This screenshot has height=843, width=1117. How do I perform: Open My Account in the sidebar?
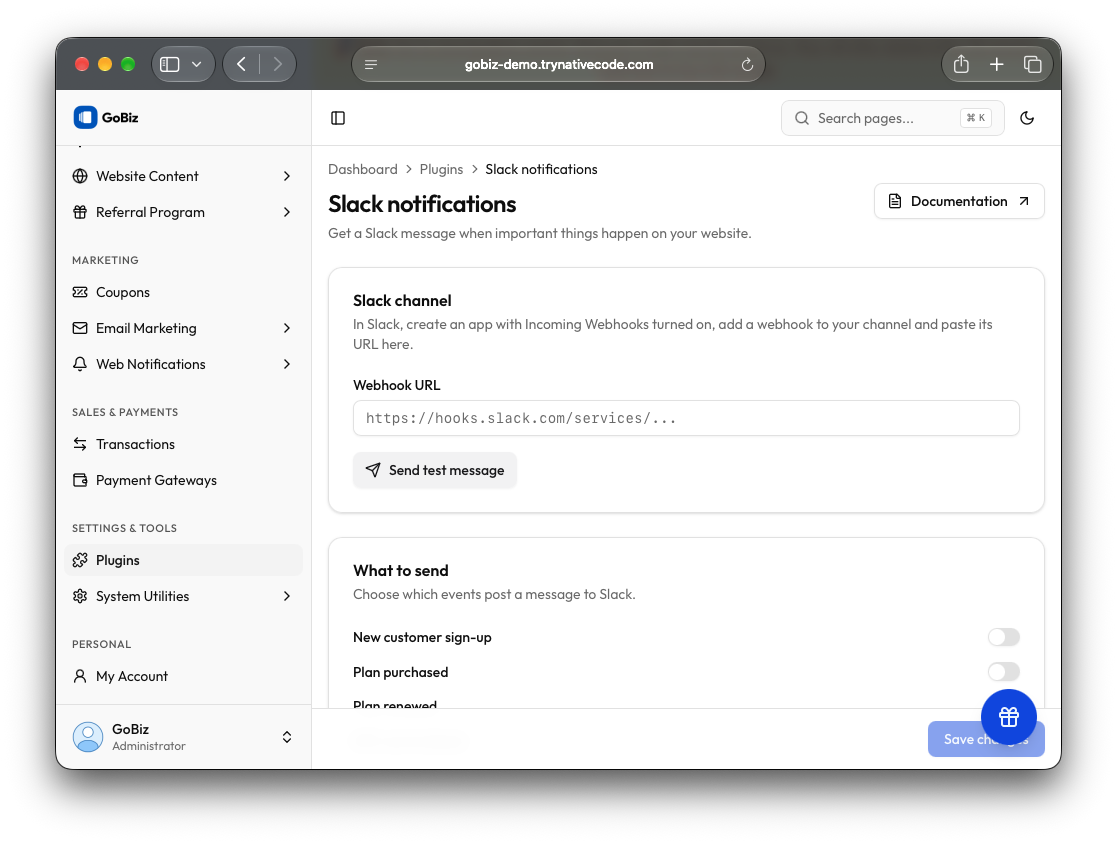click(x=183, y=676)
